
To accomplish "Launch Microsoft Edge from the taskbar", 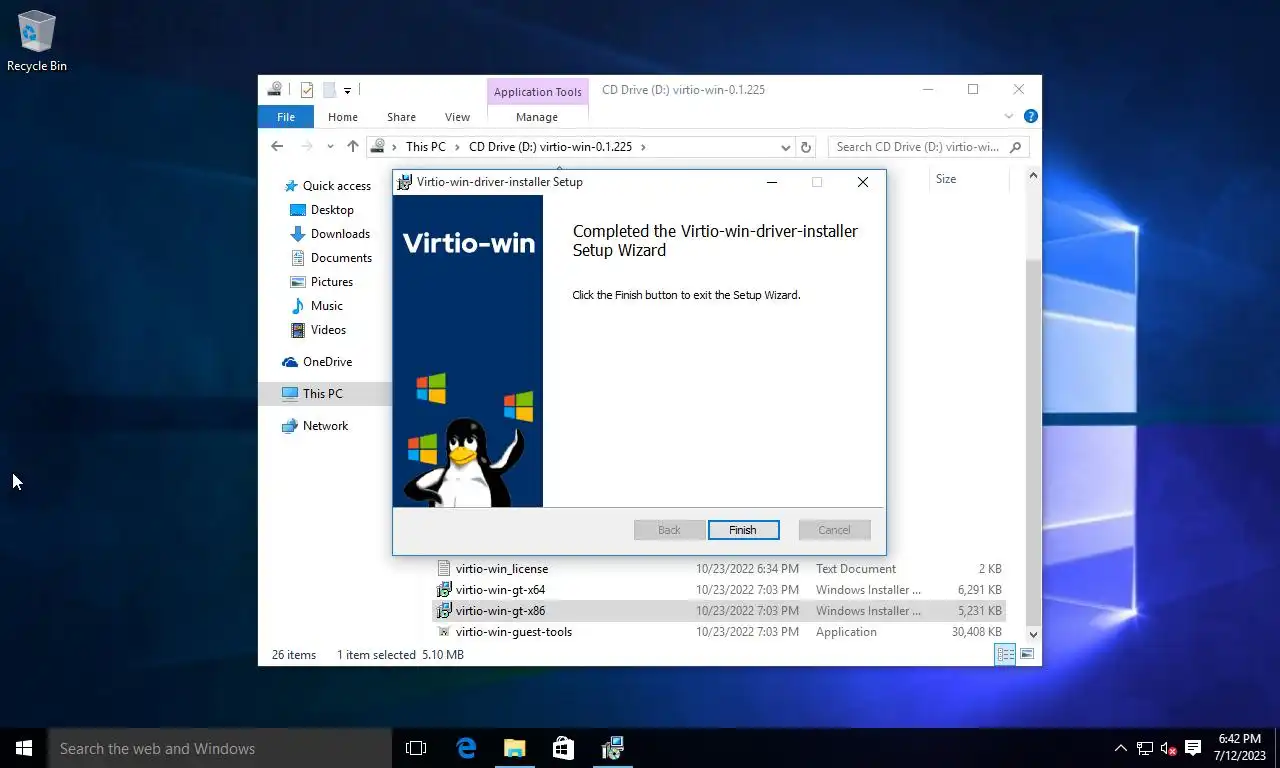I will pos(466,748).
